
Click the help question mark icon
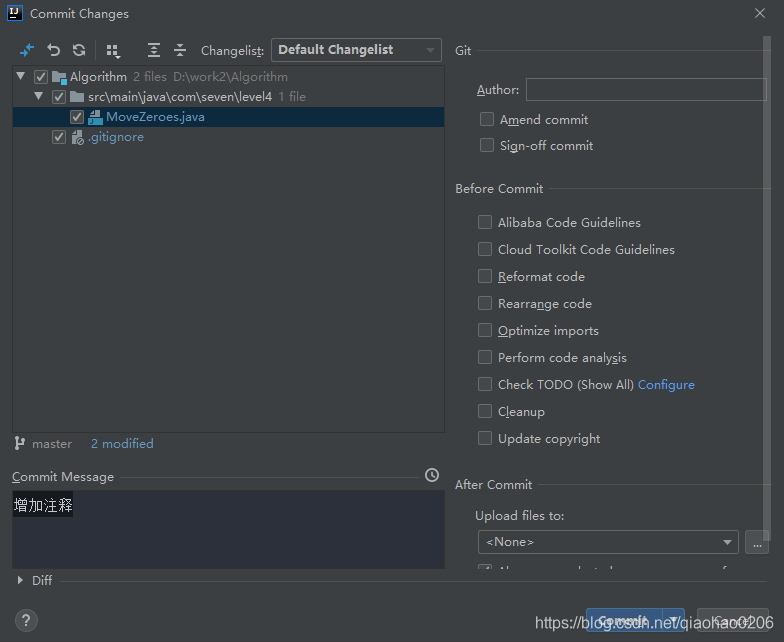point(27,621)
